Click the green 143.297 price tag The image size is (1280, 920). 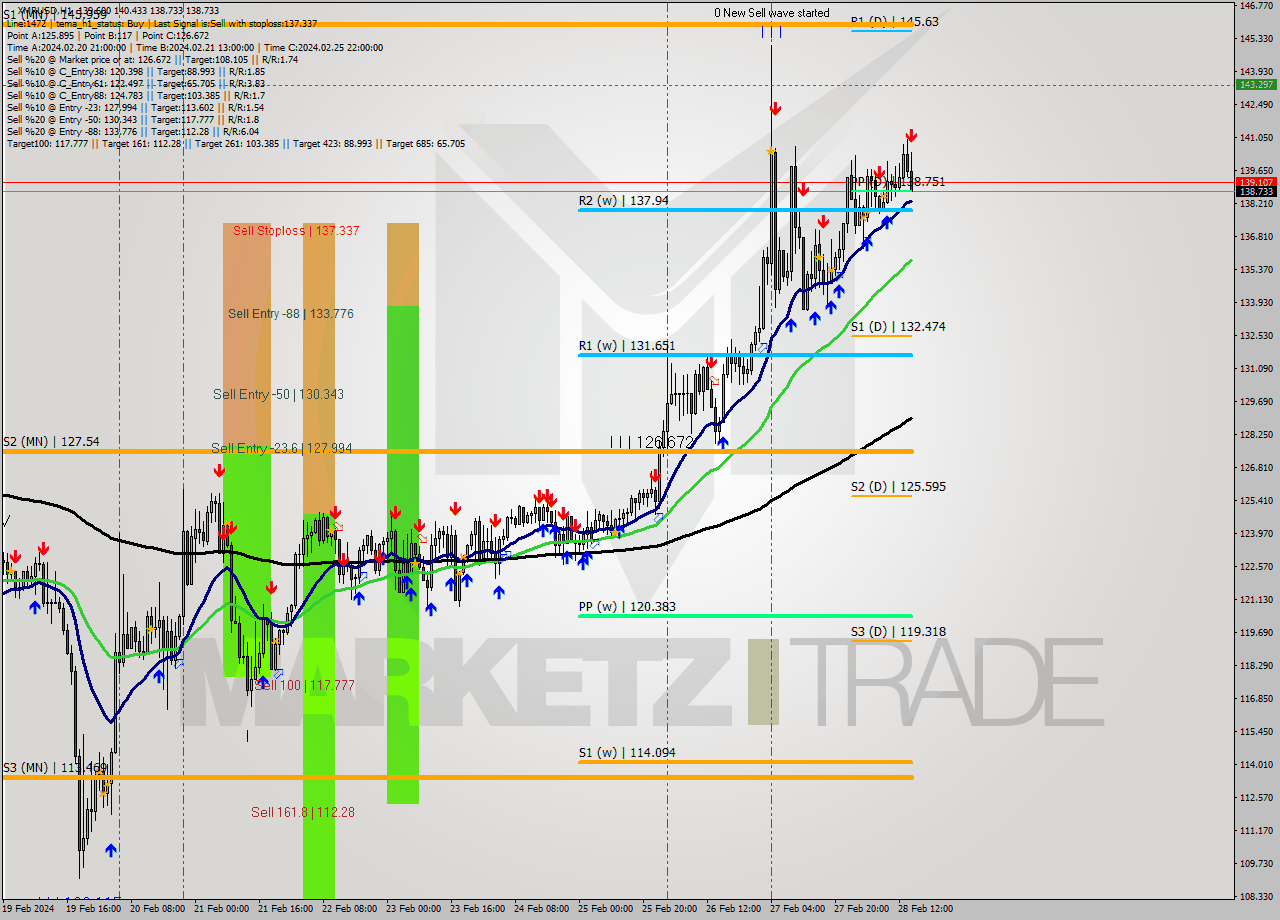click(x=1256, y=84)
